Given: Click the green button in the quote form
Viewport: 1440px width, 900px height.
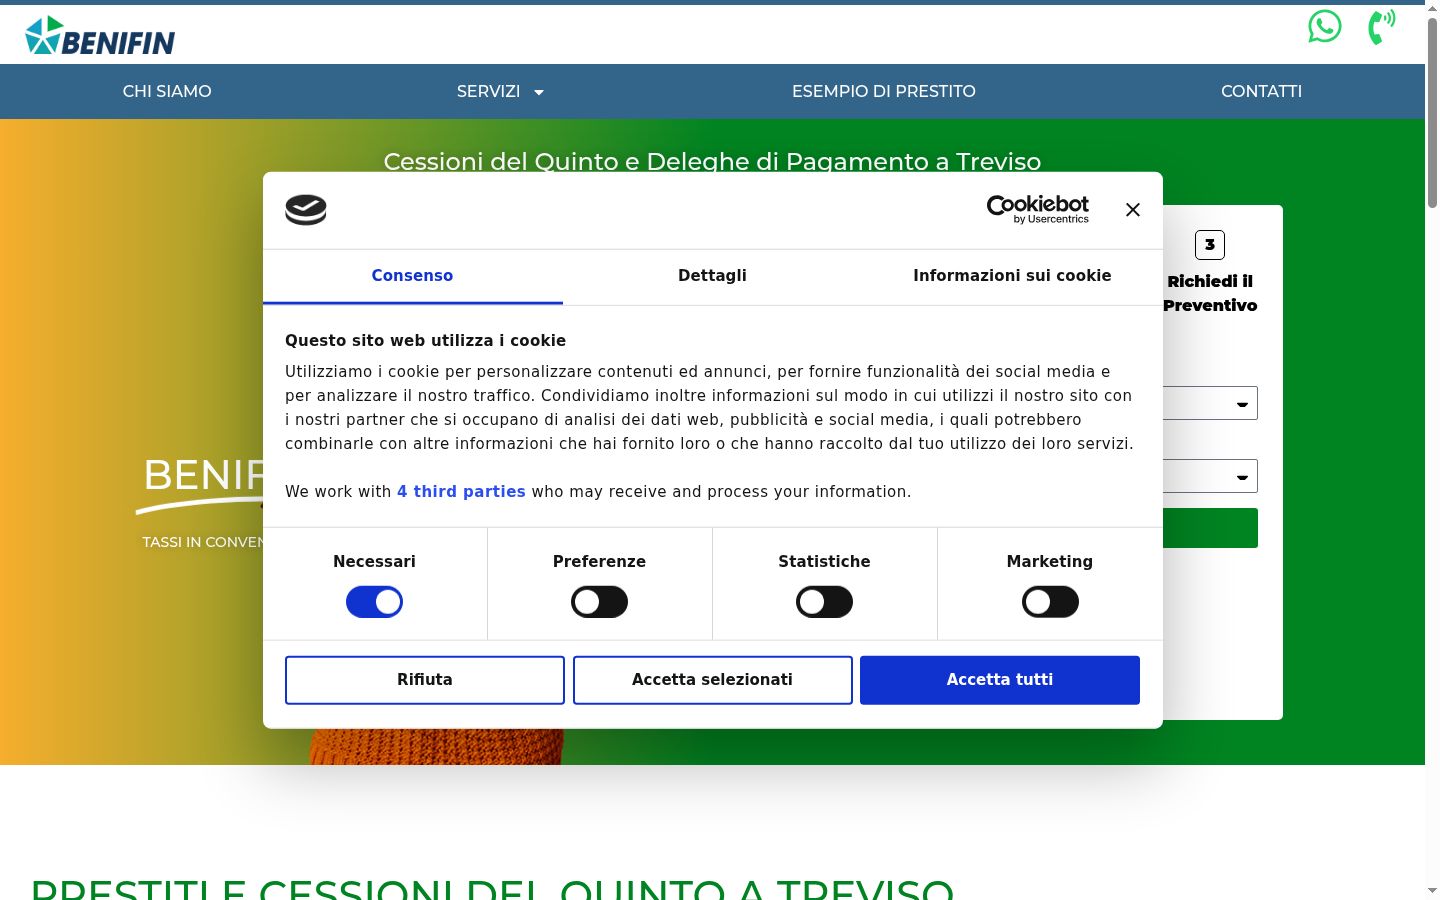Looking at the screenshot, I should (1210, 528).
